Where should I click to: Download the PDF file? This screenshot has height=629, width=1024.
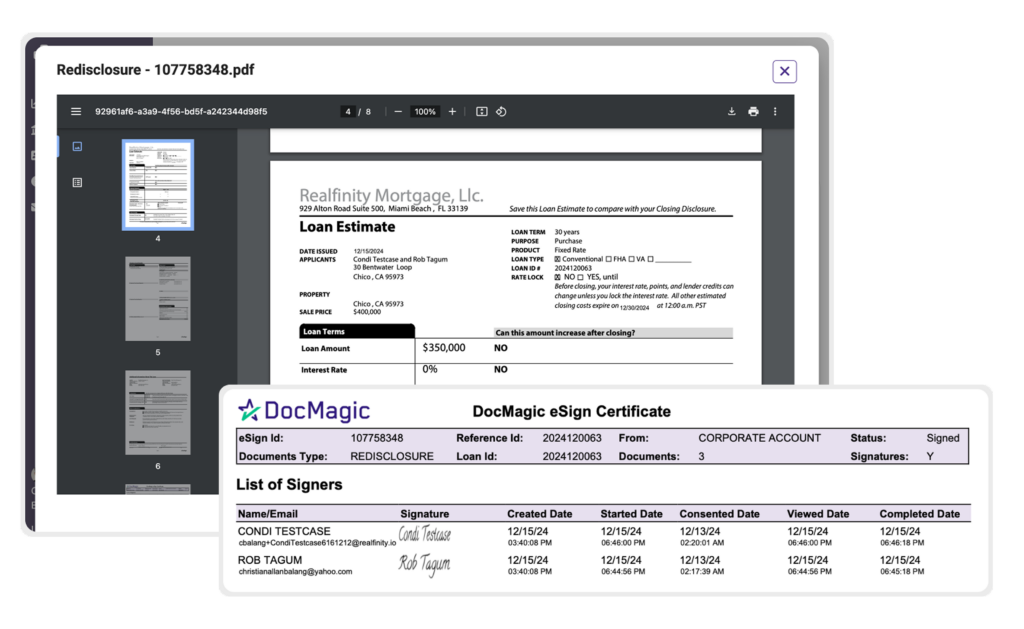point(731,112)
